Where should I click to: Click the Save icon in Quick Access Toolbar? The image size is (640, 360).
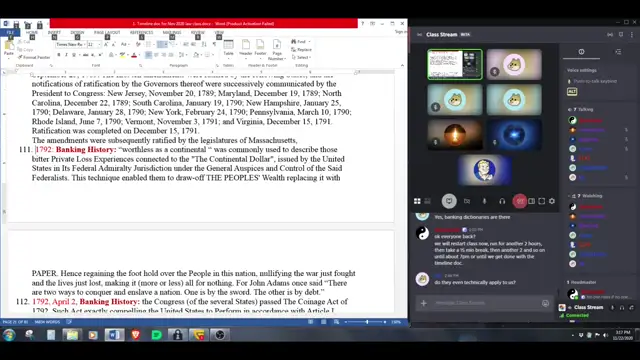tap(16, 24)
